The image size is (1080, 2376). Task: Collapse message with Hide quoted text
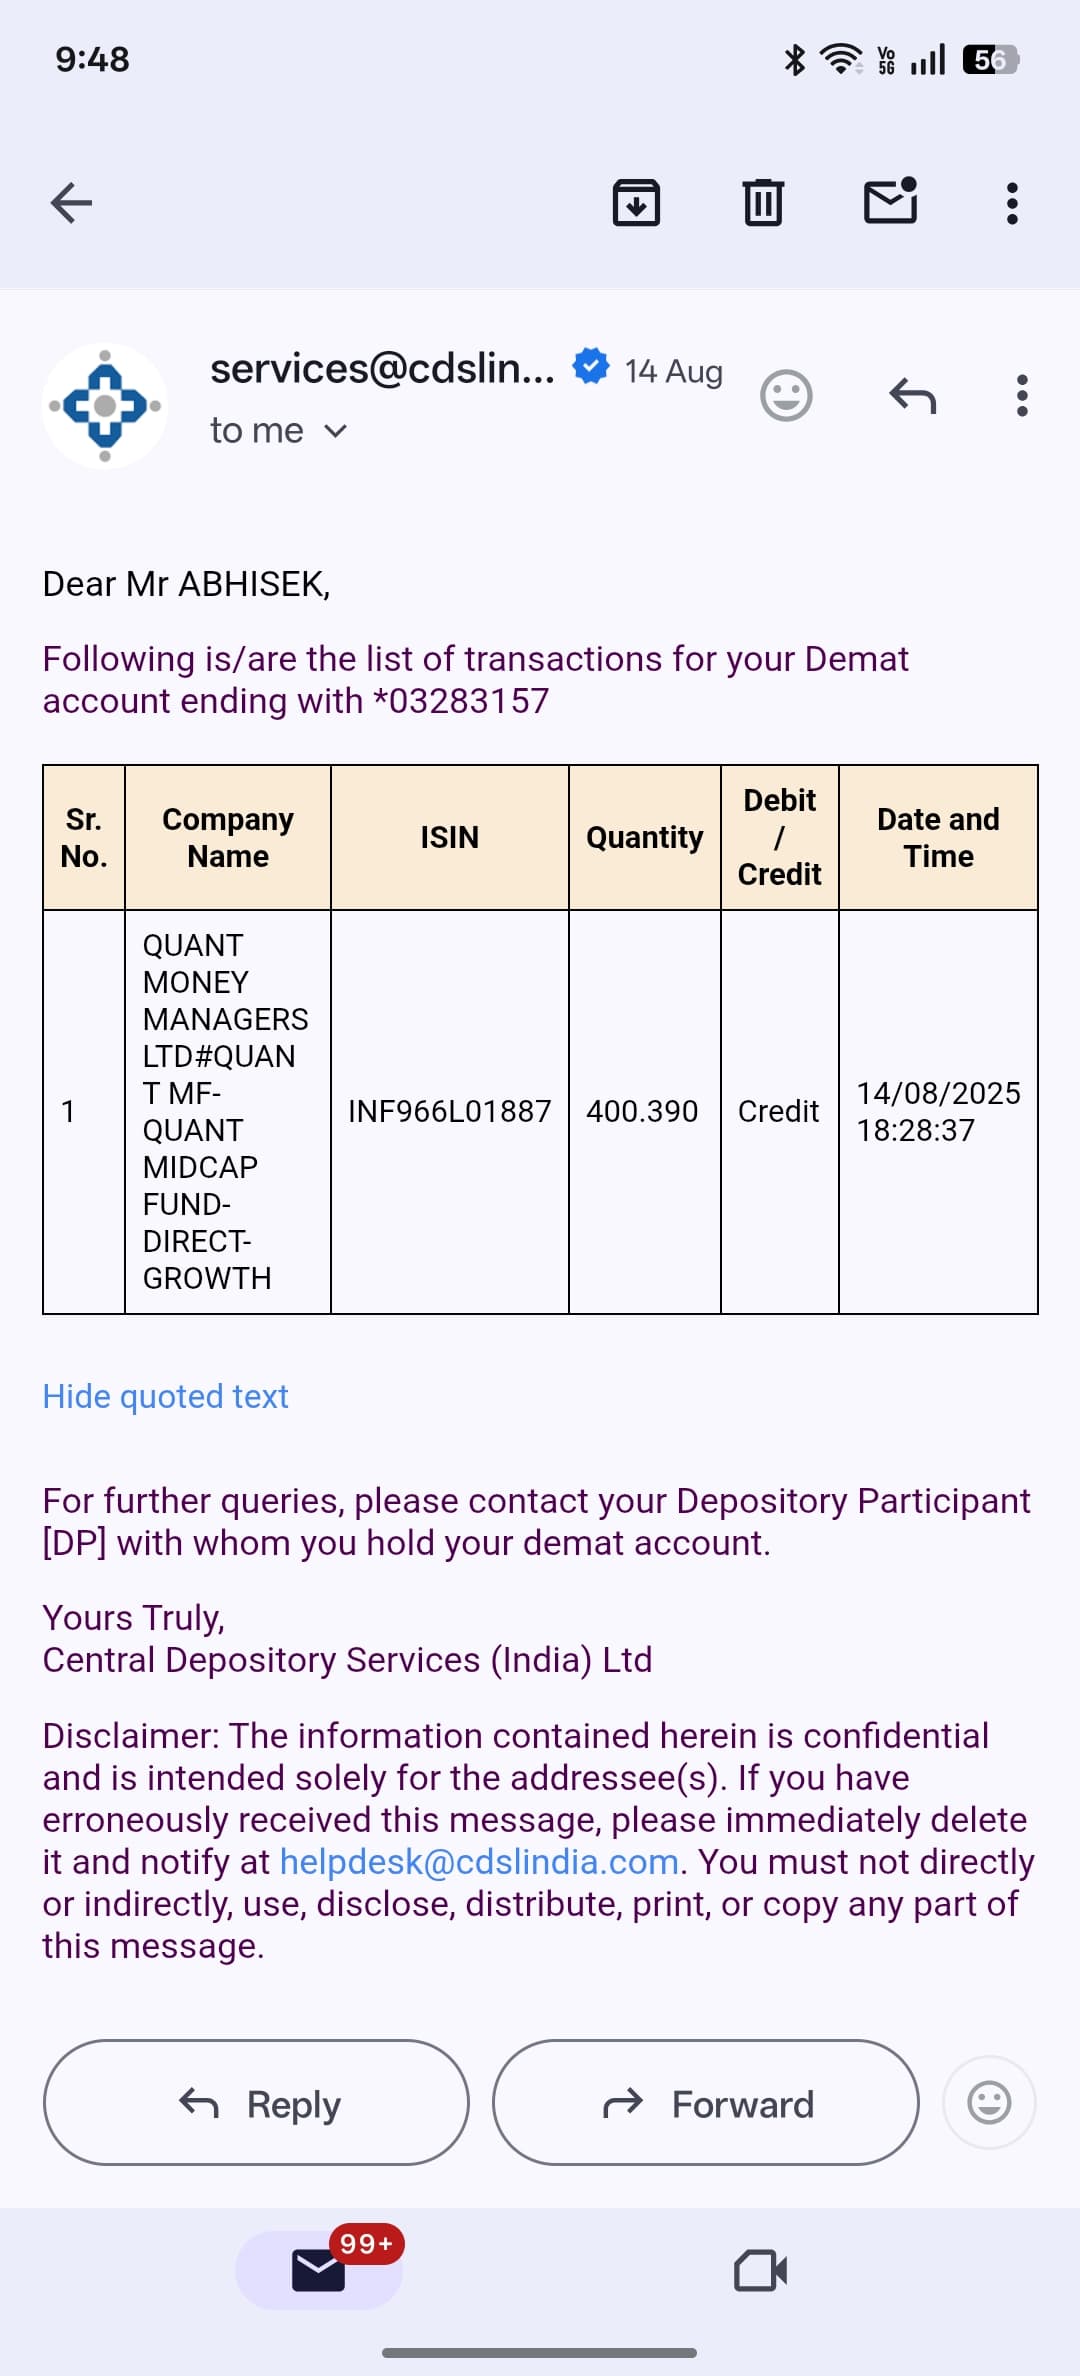165,1396
